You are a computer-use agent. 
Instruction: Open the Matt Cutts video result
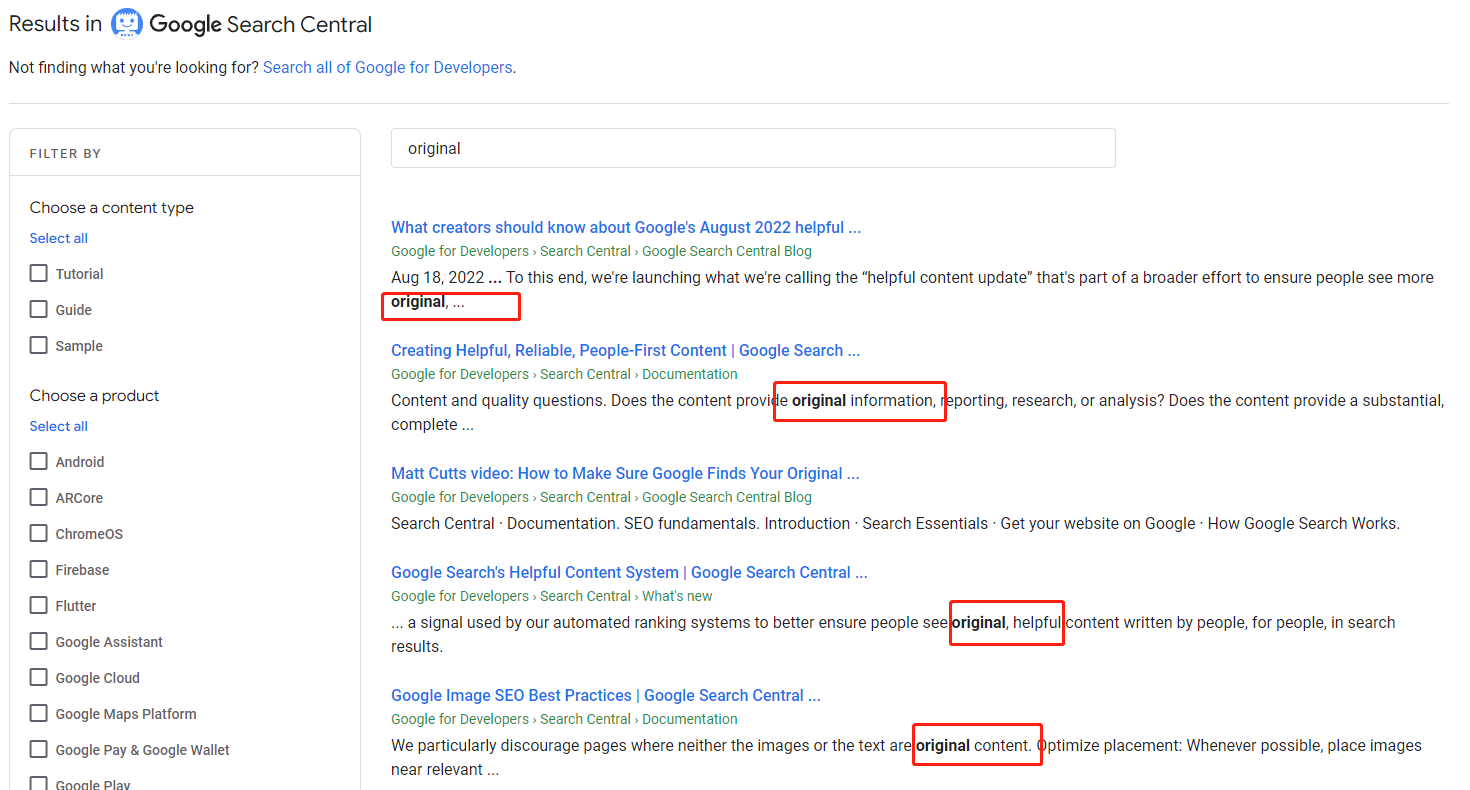point(624,474)
